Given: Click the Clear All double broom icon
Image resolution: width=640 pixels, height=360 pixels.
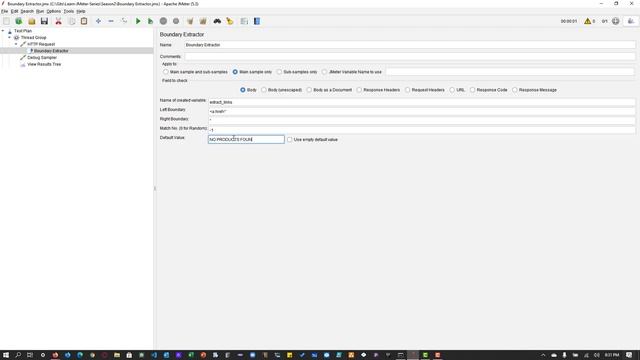Looking at the screenshot, I should [203, 21].
